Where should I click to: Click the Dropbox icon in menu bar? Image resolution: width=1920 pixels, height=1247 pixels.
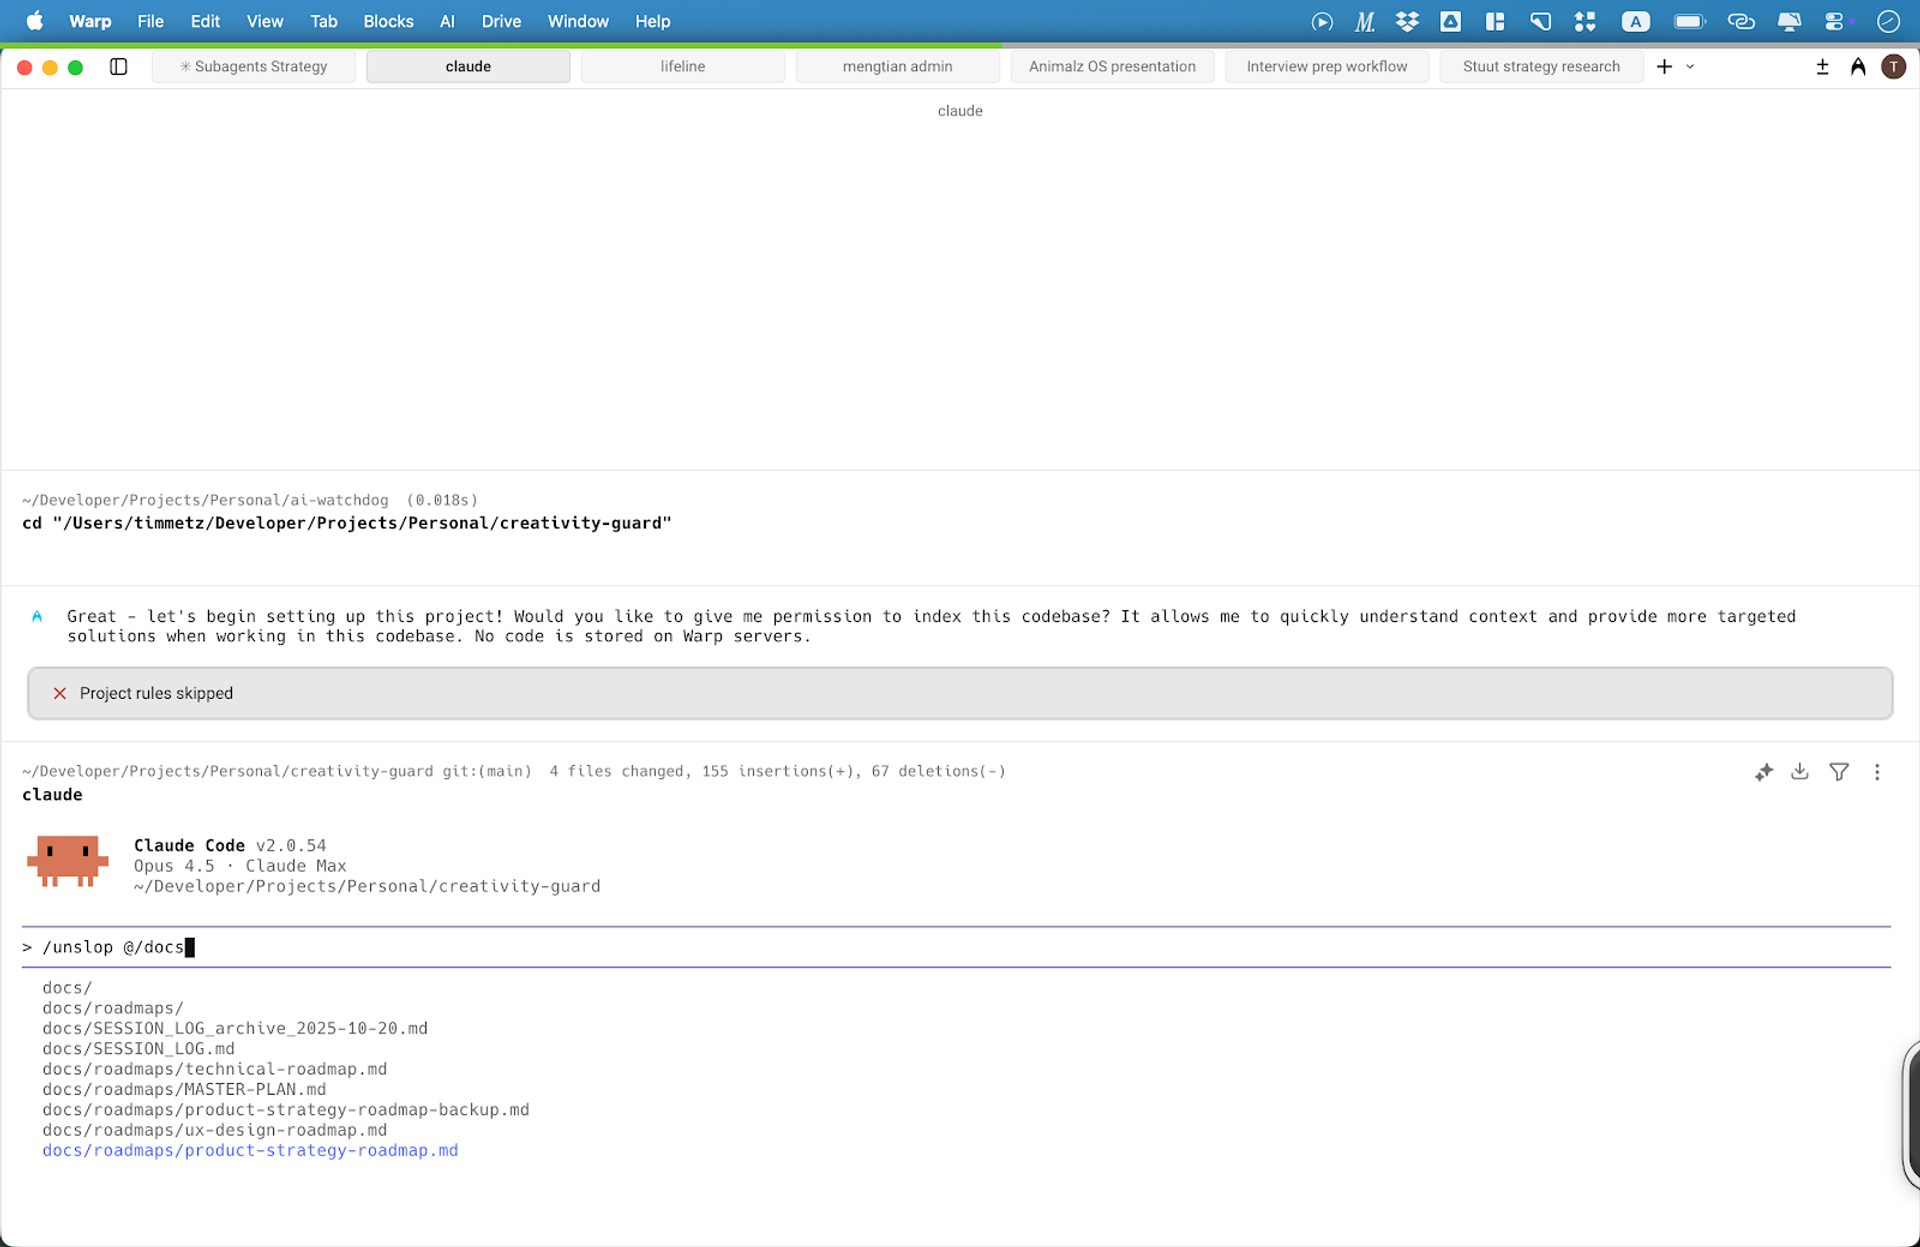click(1407, 21)
